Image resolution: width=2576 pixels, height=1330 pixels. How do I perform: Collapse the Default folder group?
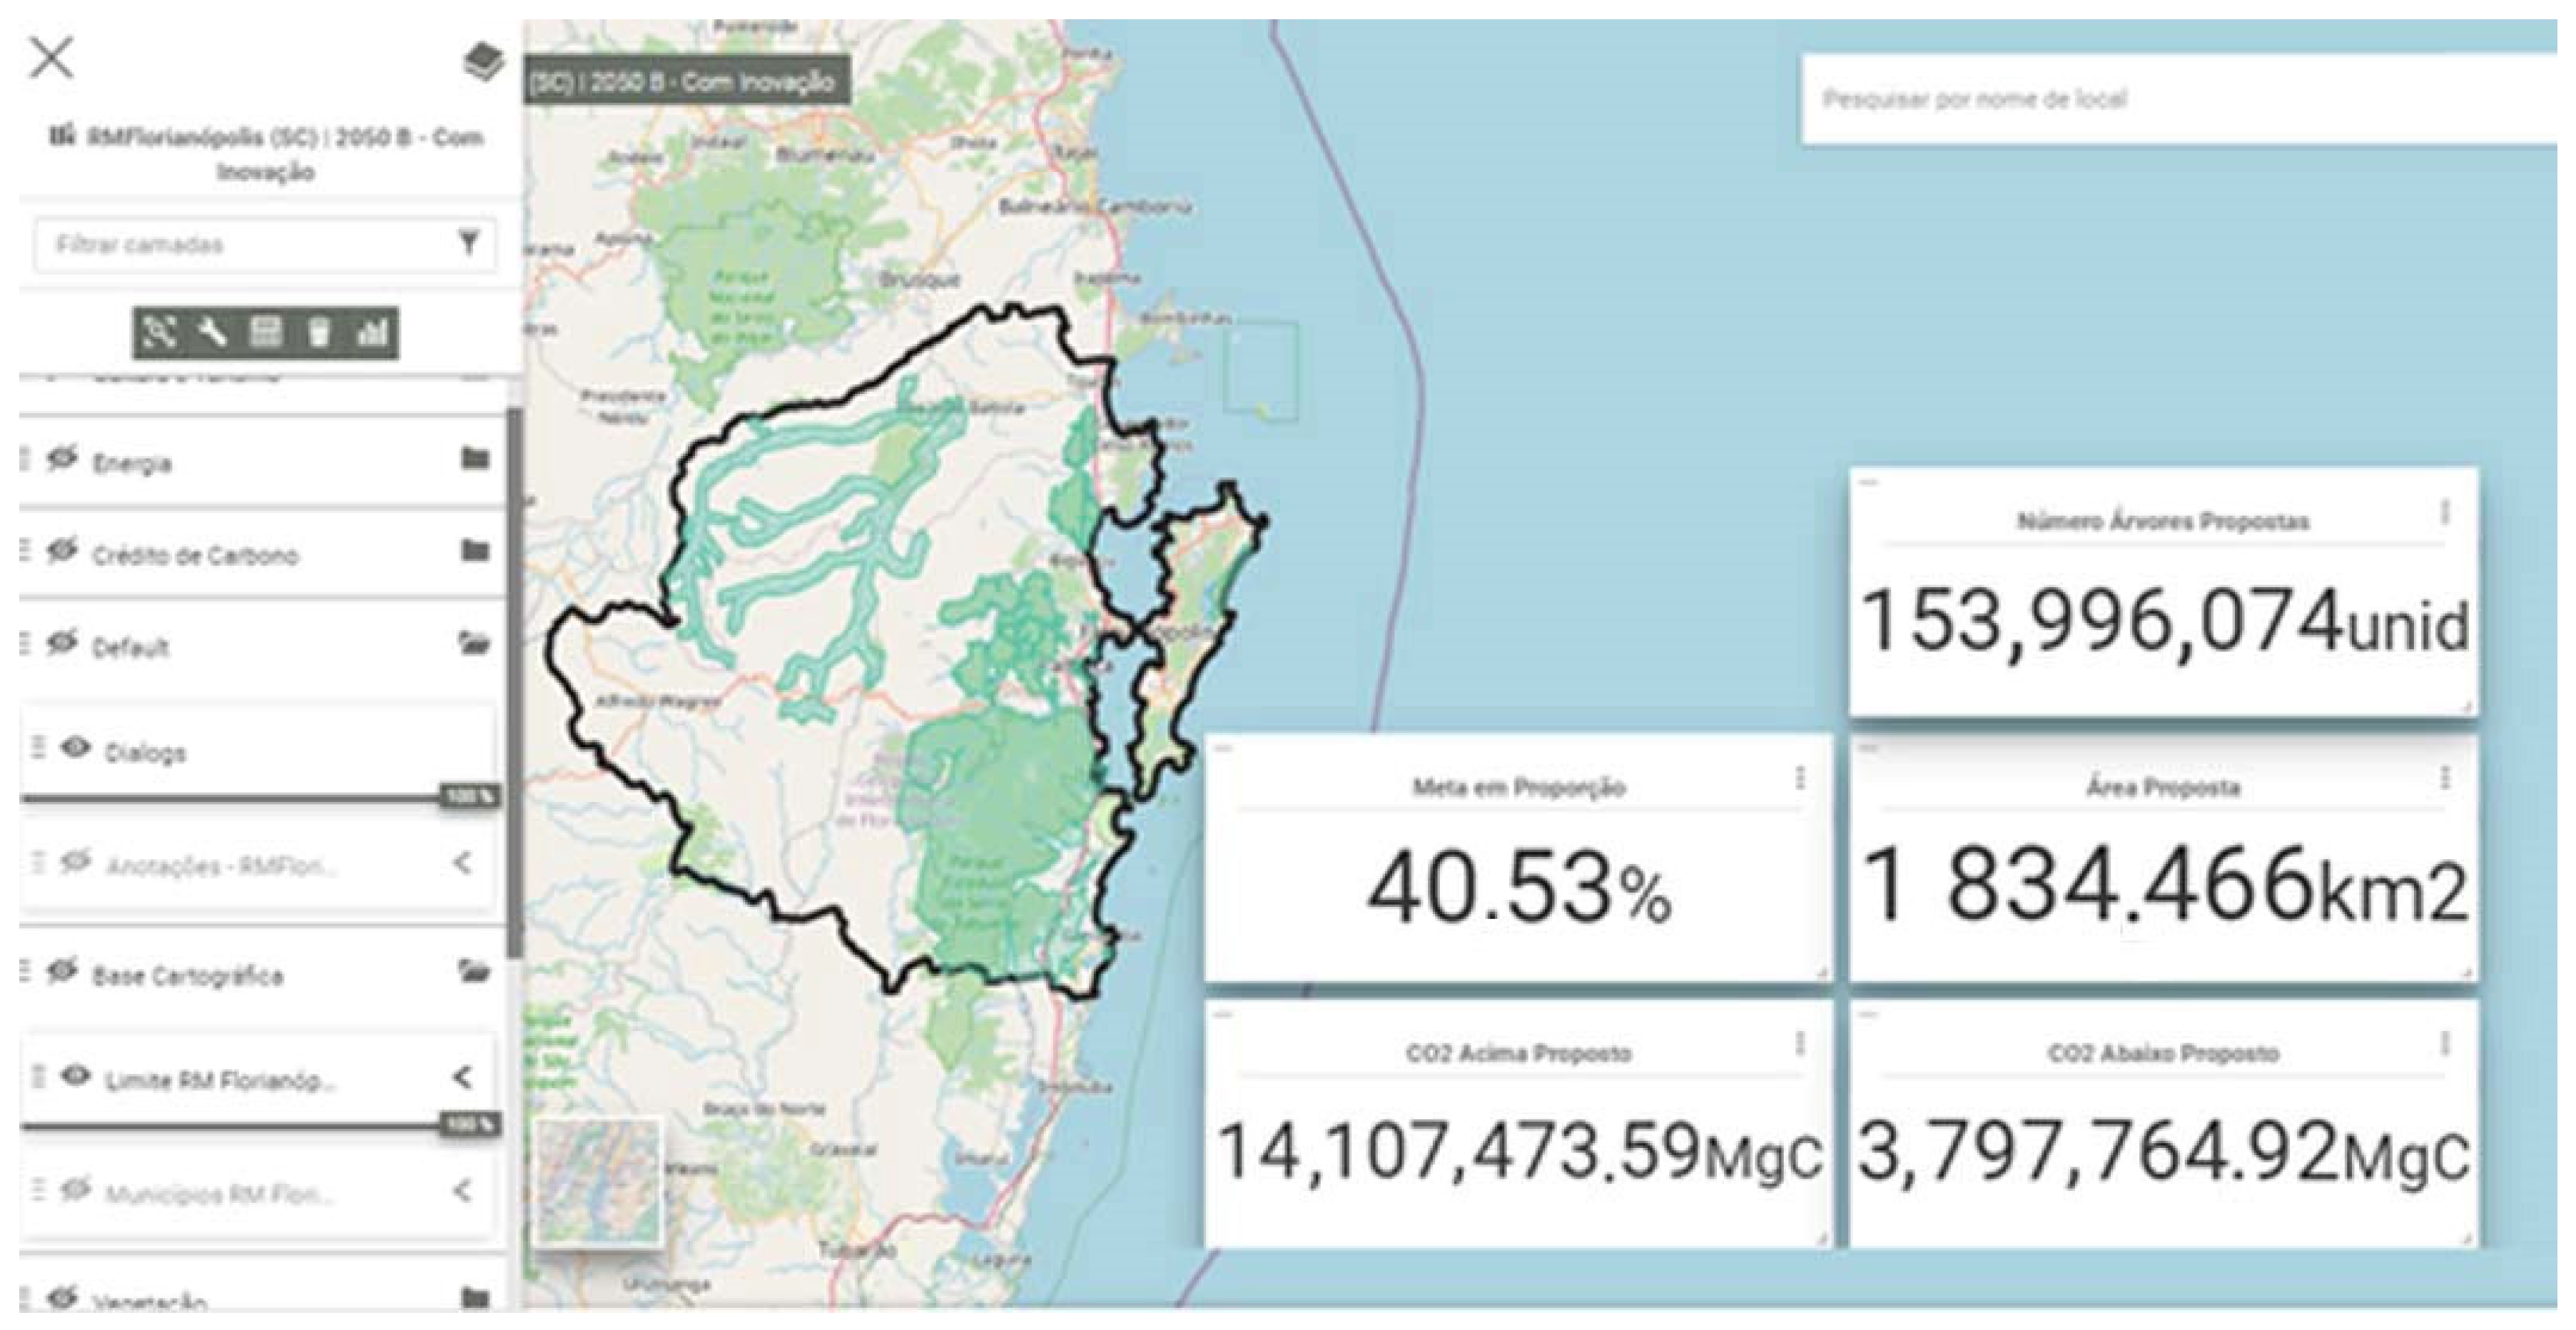click(475, 643)
